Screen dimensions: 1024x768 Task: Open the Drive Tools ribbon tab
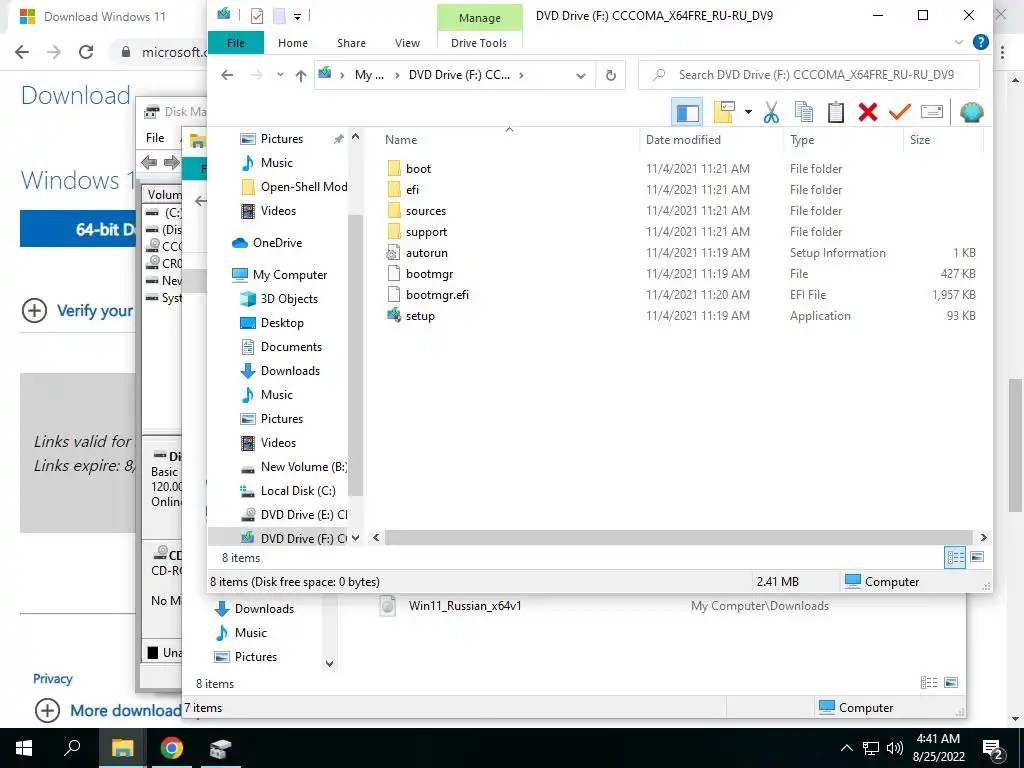click(x=479, y=42)
